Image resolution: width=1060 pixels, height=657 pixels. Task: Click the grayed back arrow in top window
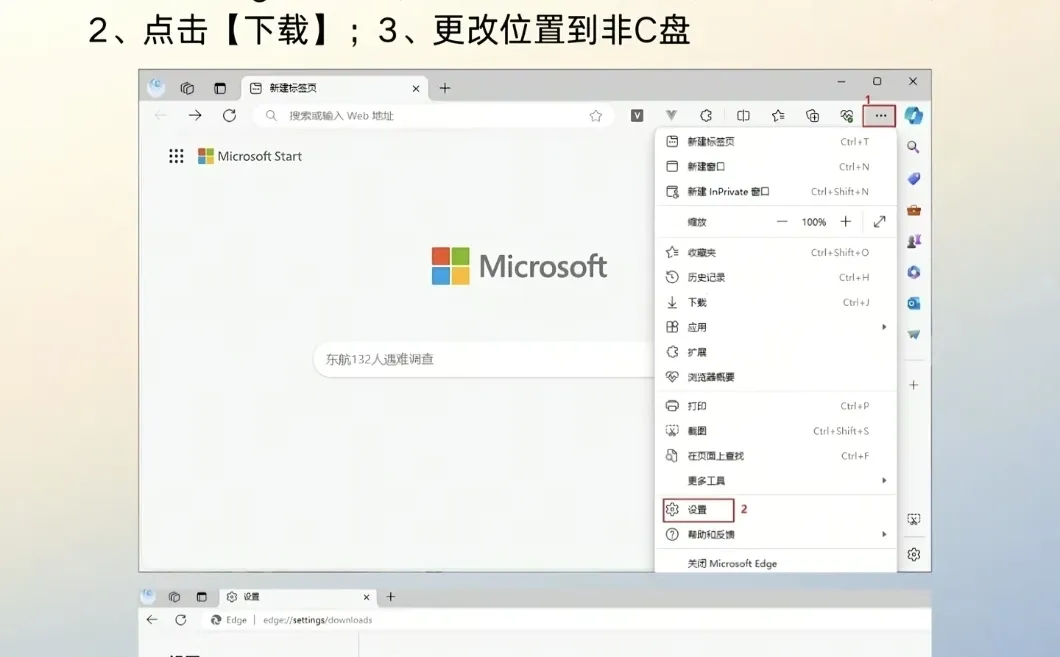pyautogui.click(x=161, y=116)
